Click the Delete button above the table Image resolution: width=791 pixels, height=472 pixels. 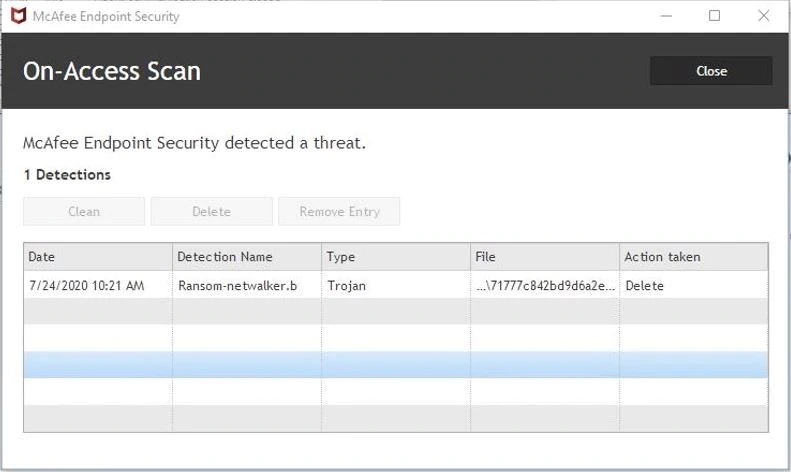pos(211,211)
